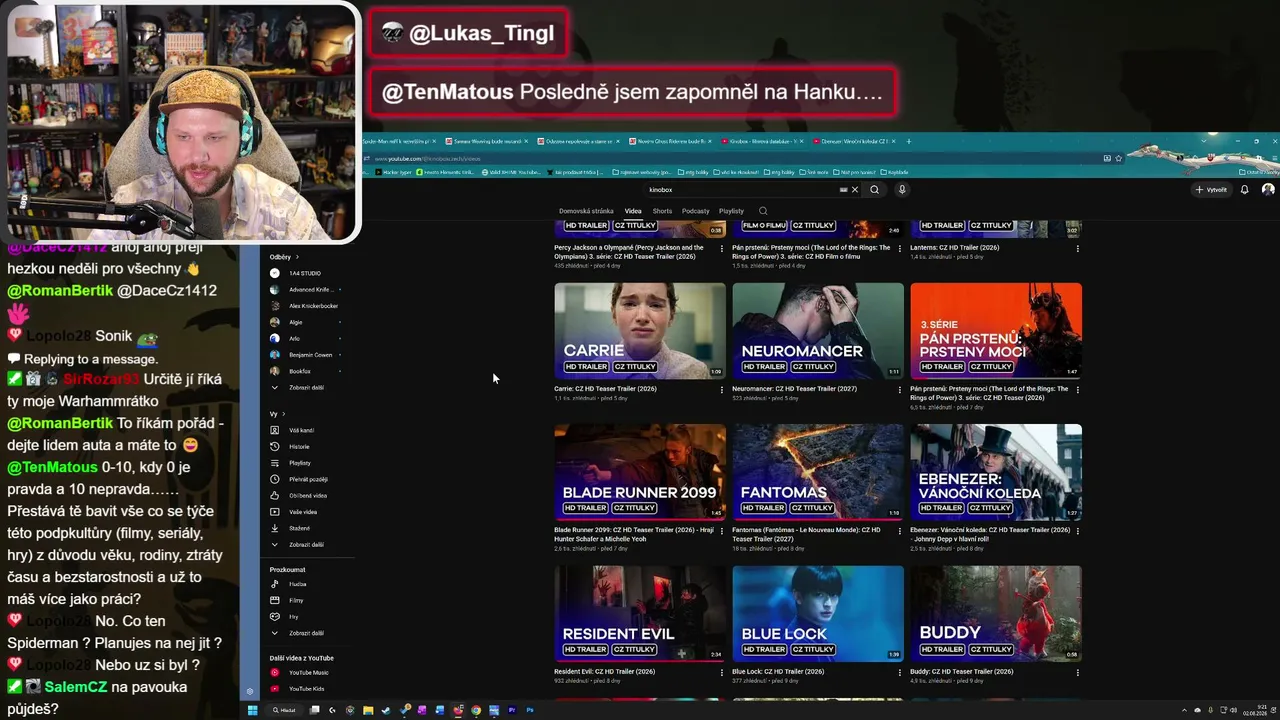Open options menu for Blade Runner 2099 video
This screenshot has width=1280, height=720.
(722, 531)
